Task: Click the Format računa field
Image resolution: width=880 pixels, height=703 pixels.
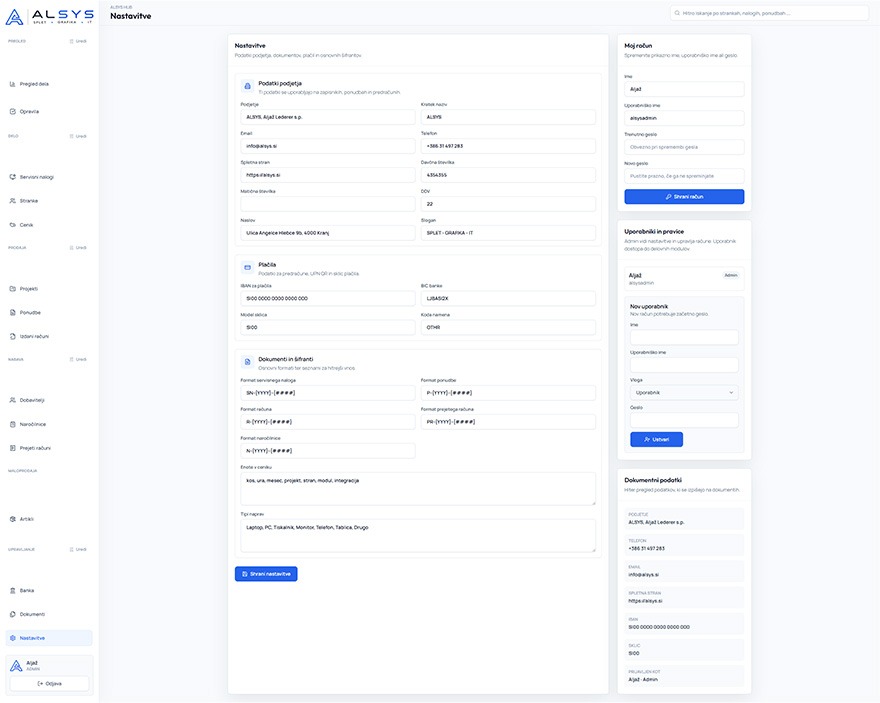Action: coord(328,422)
